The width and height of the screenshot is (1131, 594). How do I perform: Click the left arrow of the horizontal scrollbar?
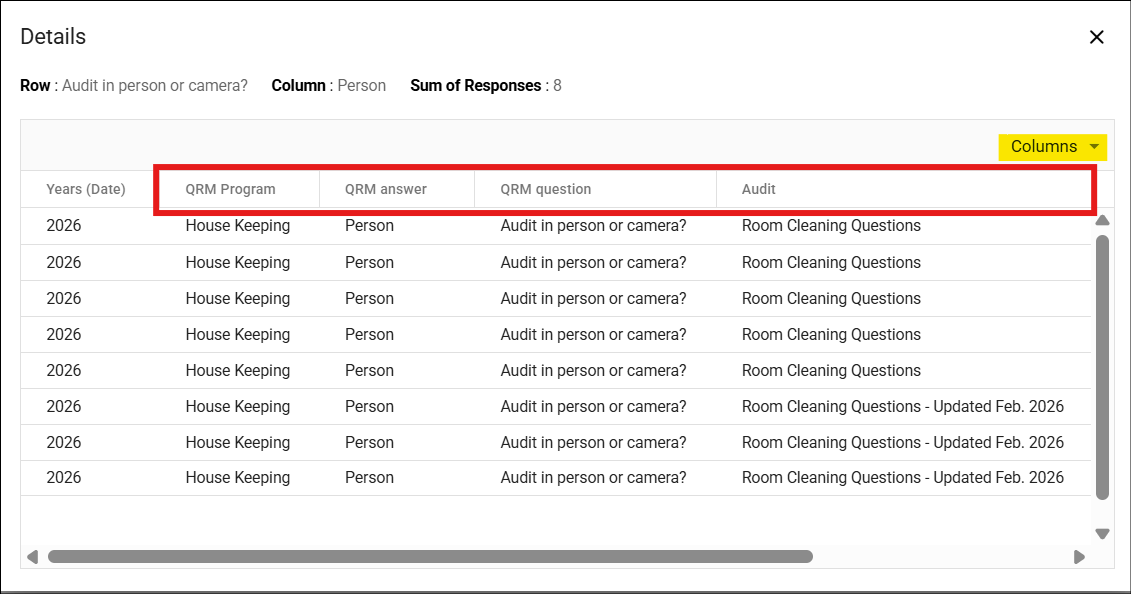[x=32, y=556]
